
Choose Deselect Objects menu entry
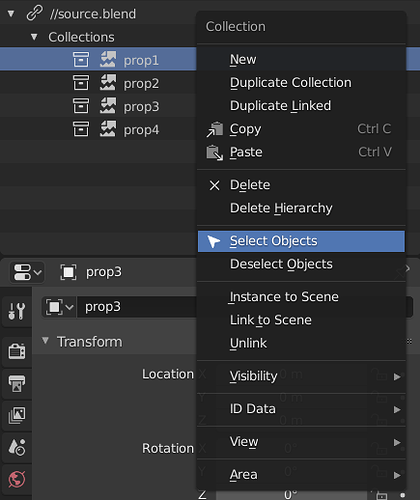[301, 264]
